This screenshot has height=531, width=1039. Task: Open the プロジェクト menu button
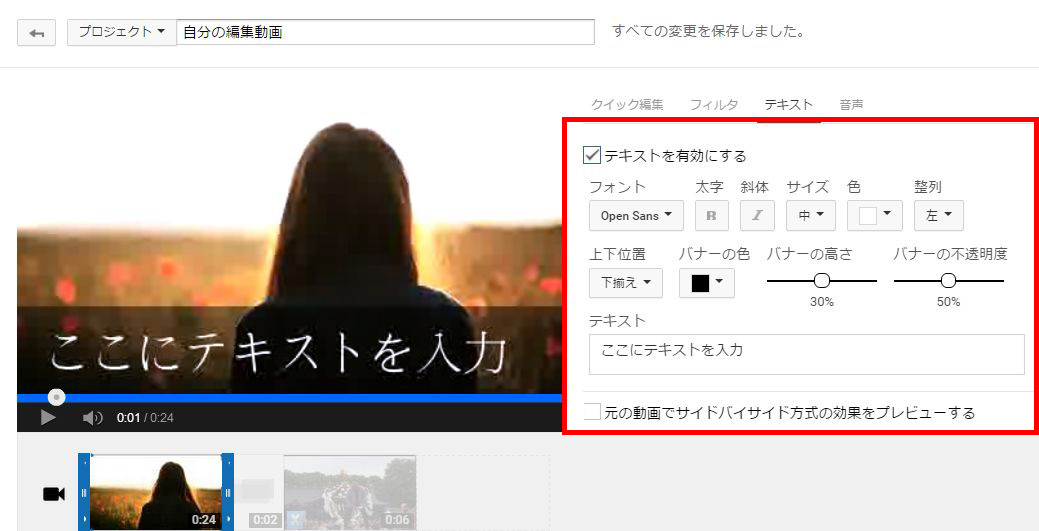click(x=121, y=32)
